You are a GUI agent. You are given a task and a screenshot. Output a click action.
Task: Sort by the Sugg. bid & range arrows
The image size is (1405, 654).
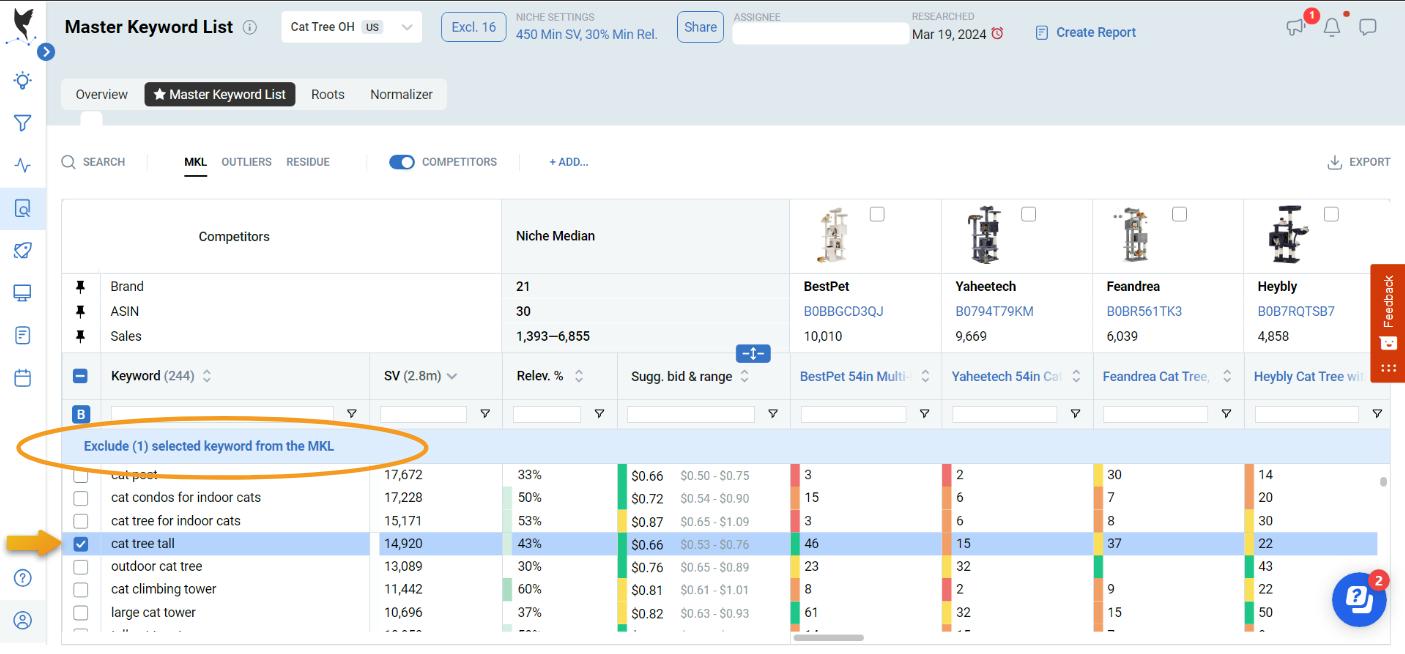[x=745, y=377]
